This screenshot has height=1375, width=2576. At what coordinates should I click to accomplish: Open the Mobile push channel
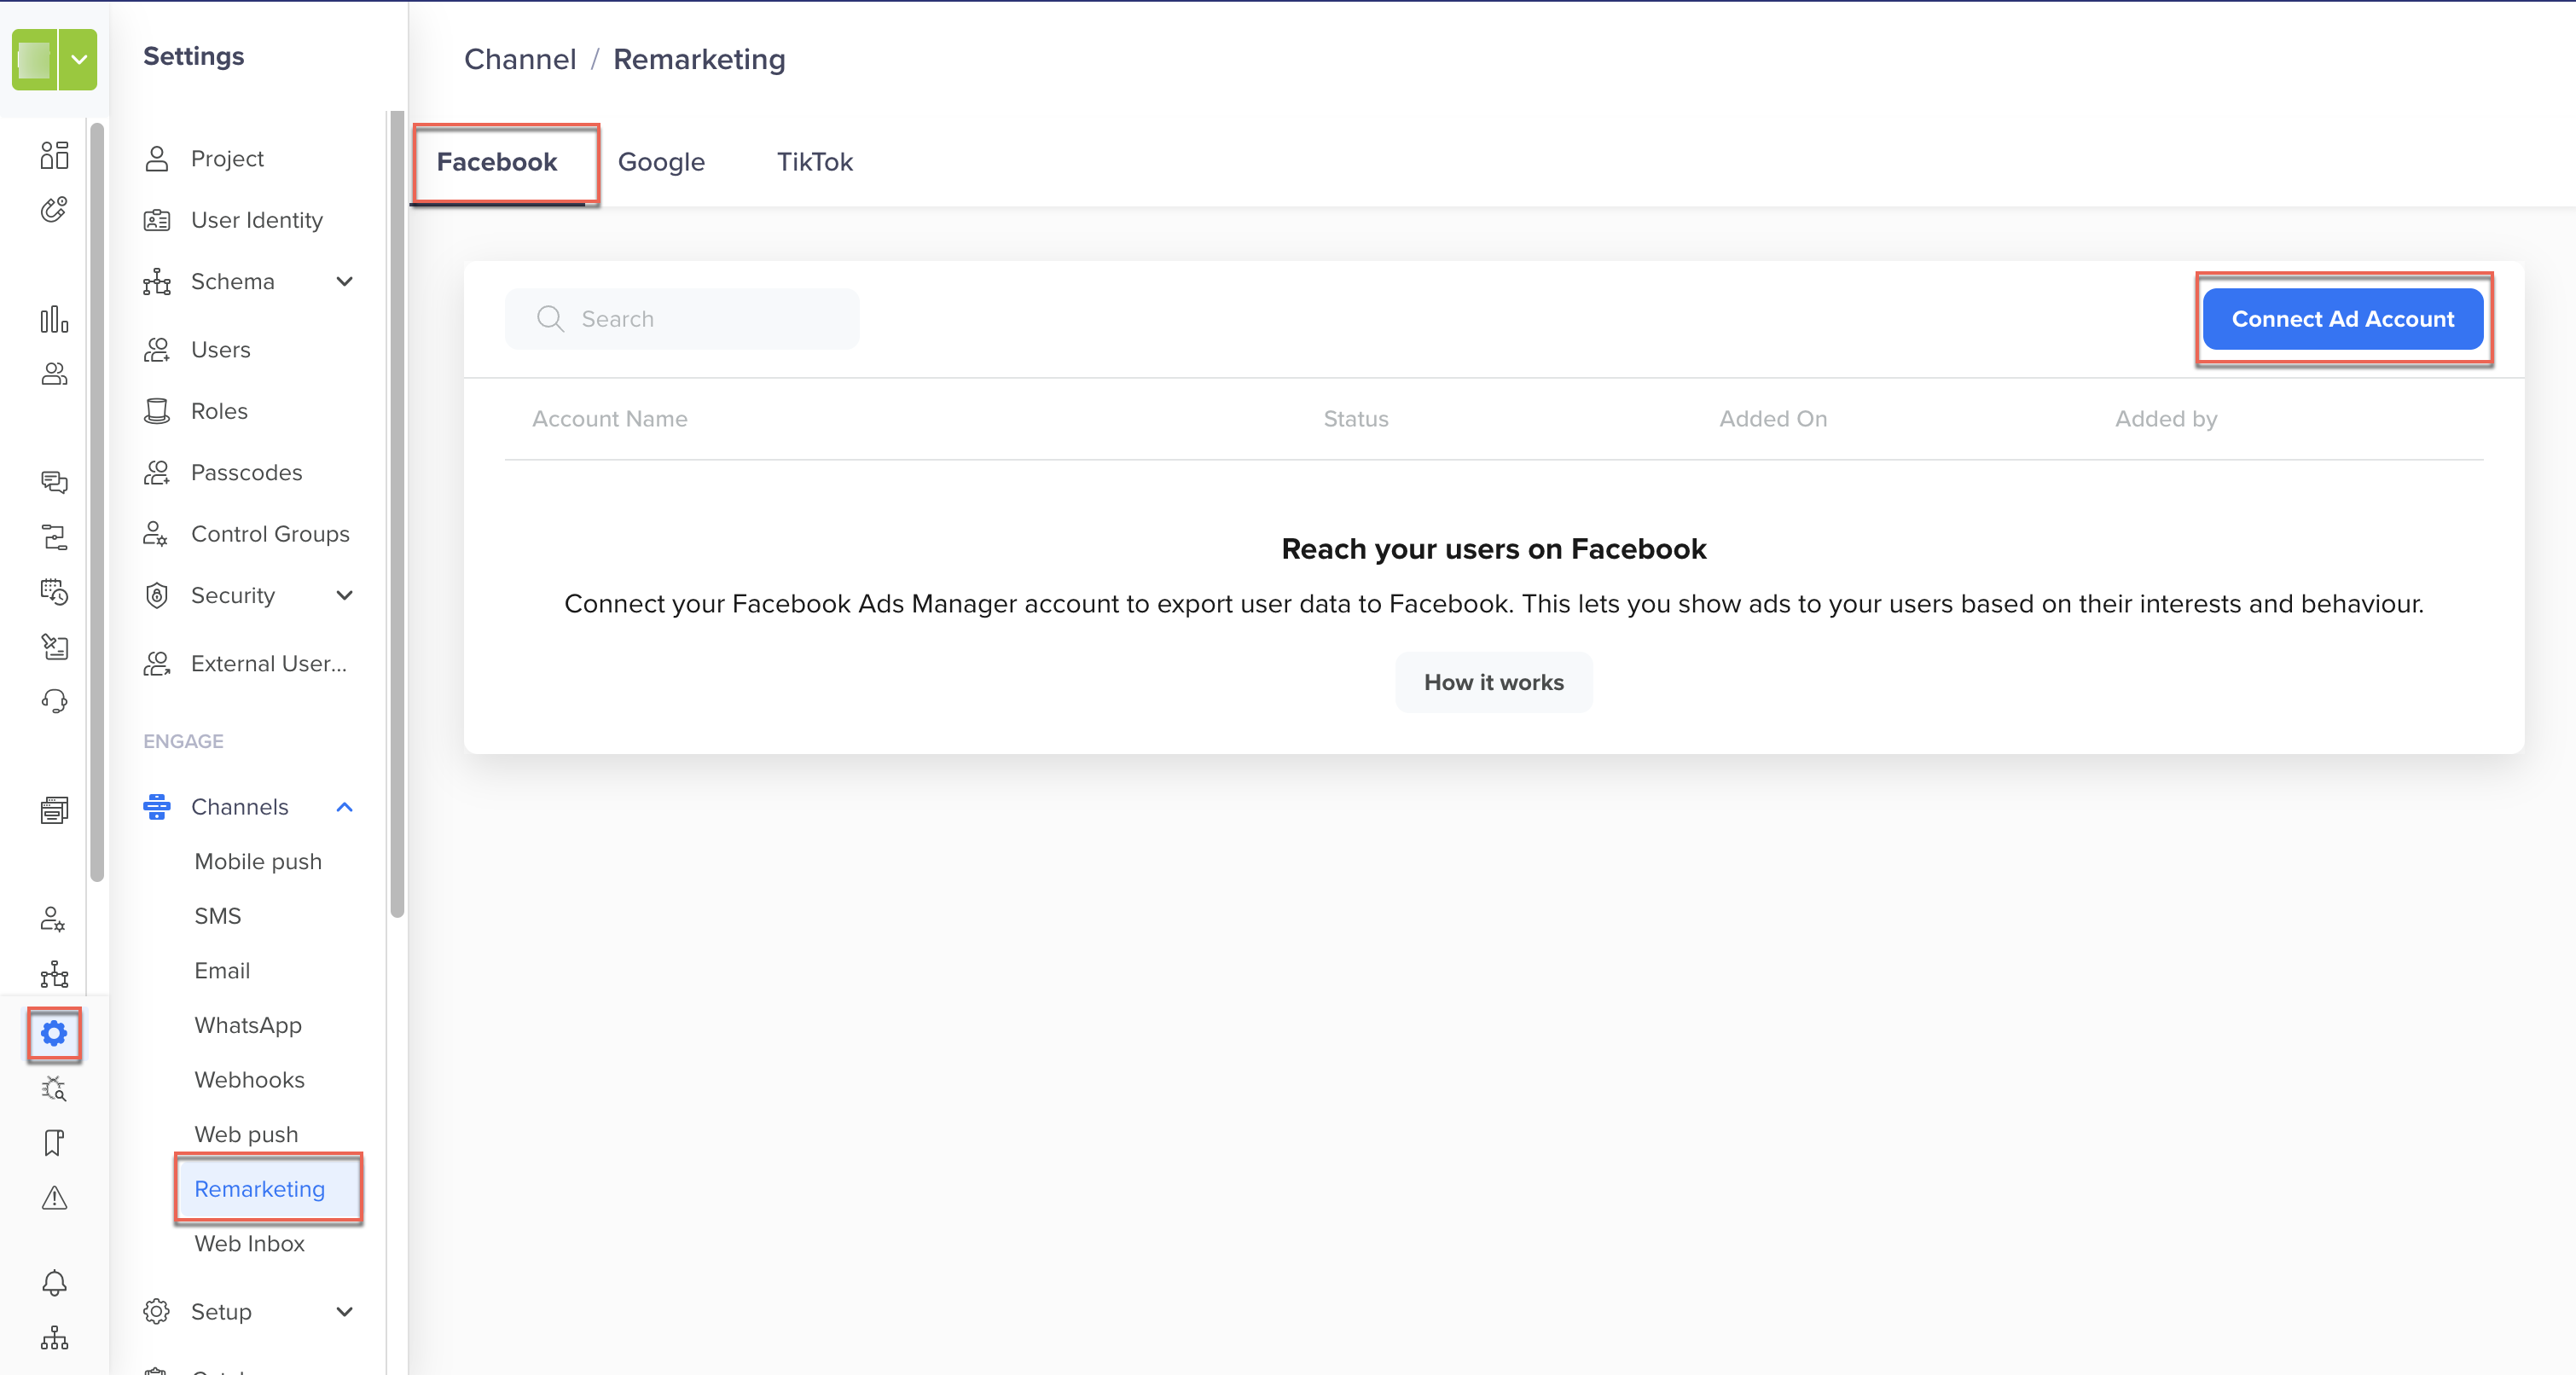[x=258, y=862]
